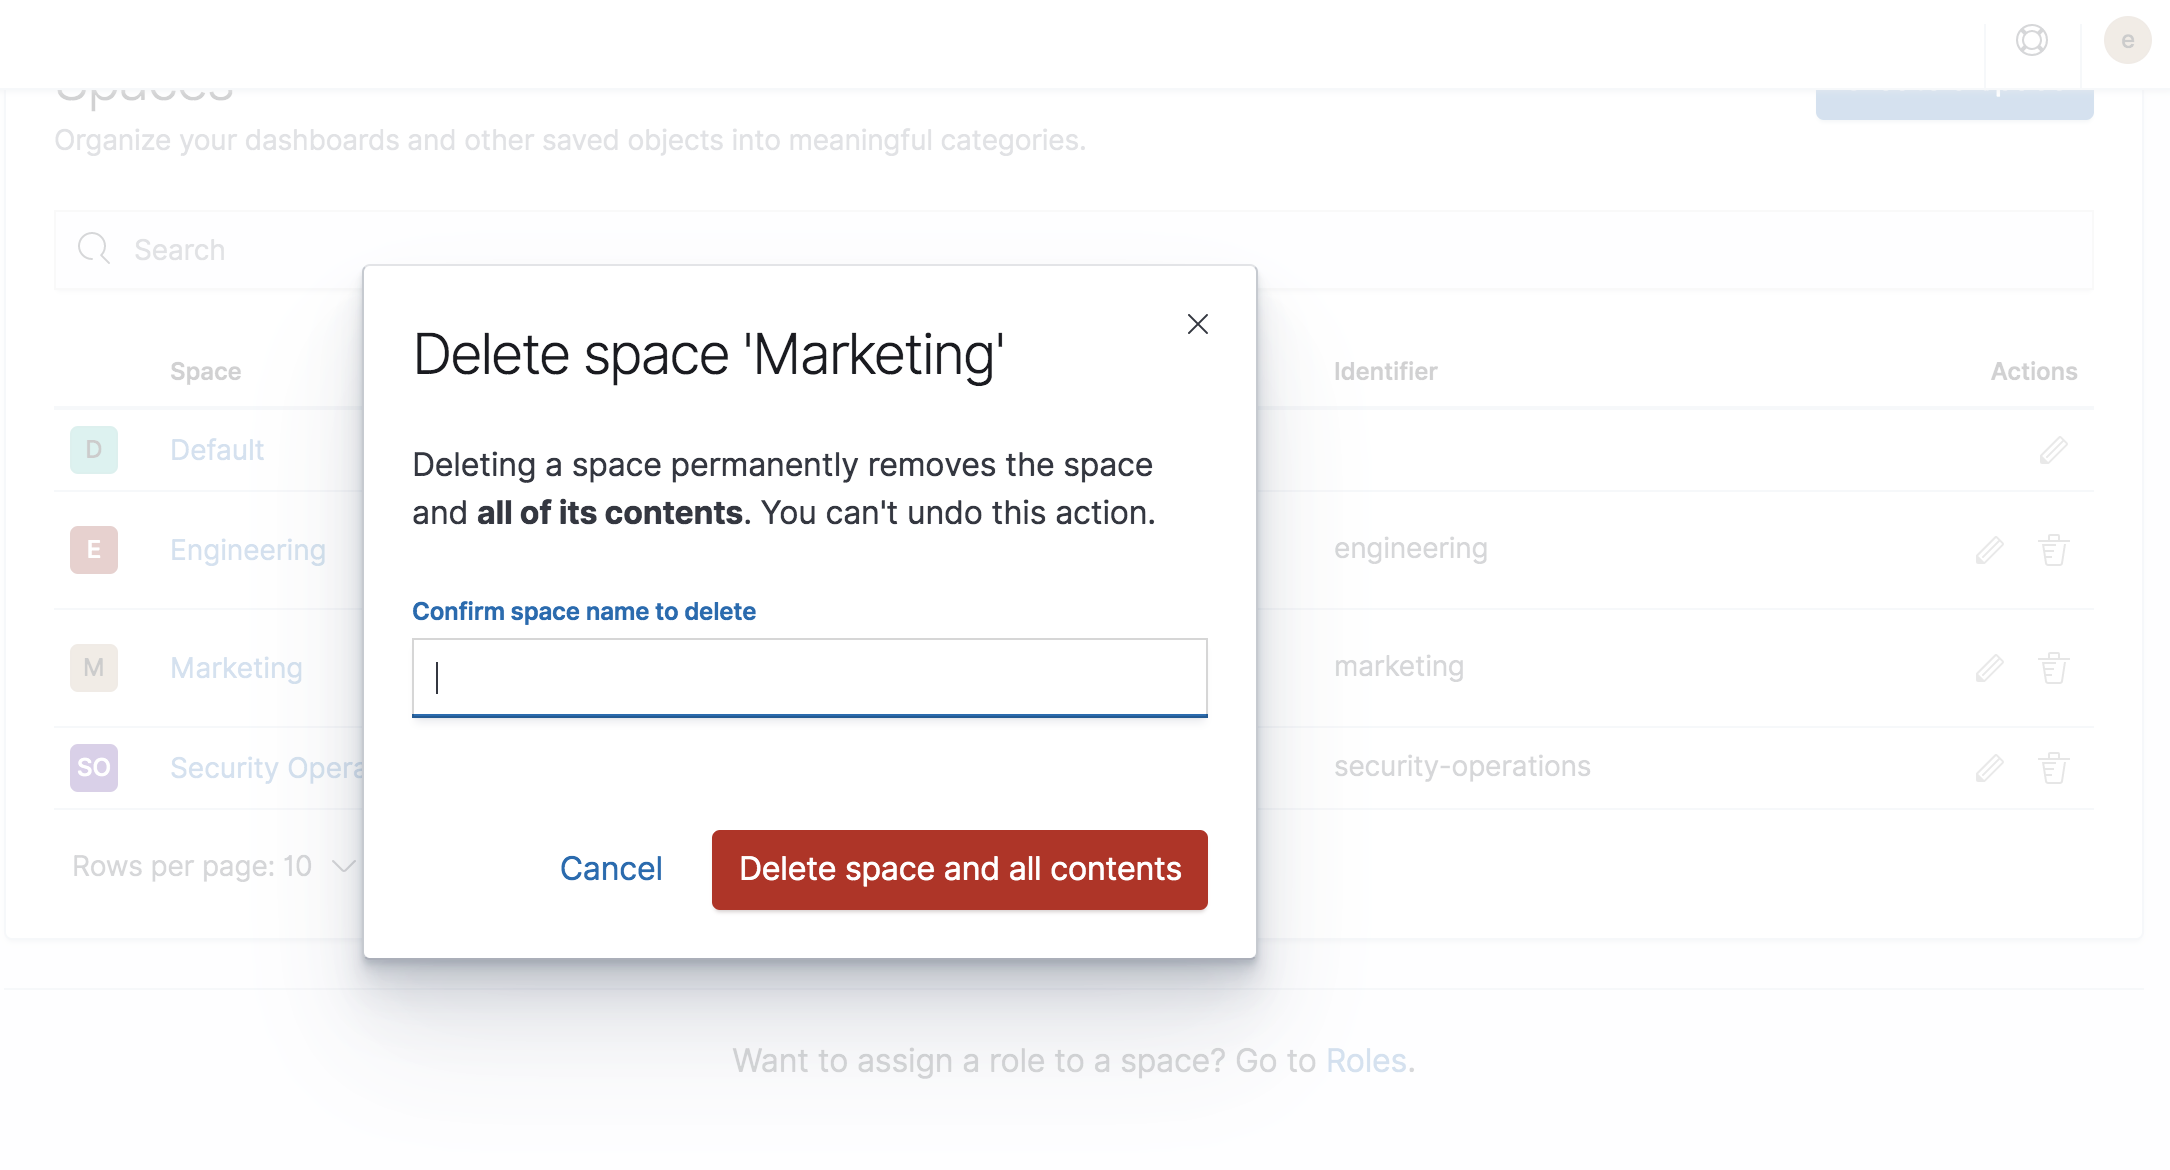Viewport: 2170px width, 1170px height.
Task: Open help using the life ring icon
Action: [x=2030, y=40]
